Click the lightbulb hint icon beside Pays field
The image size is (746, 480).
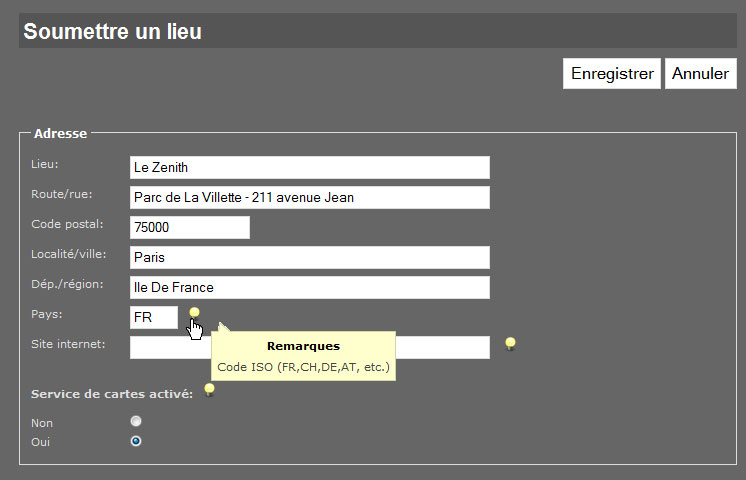coord(194,313)
